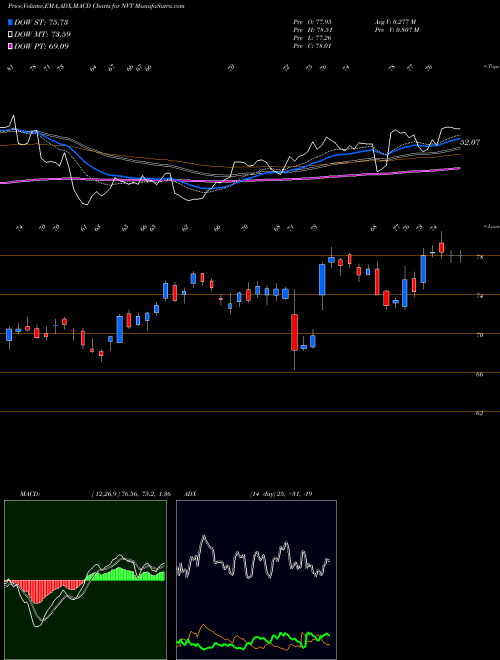Select the 'DOW ST: 75.73' legend text

[41, 22]
